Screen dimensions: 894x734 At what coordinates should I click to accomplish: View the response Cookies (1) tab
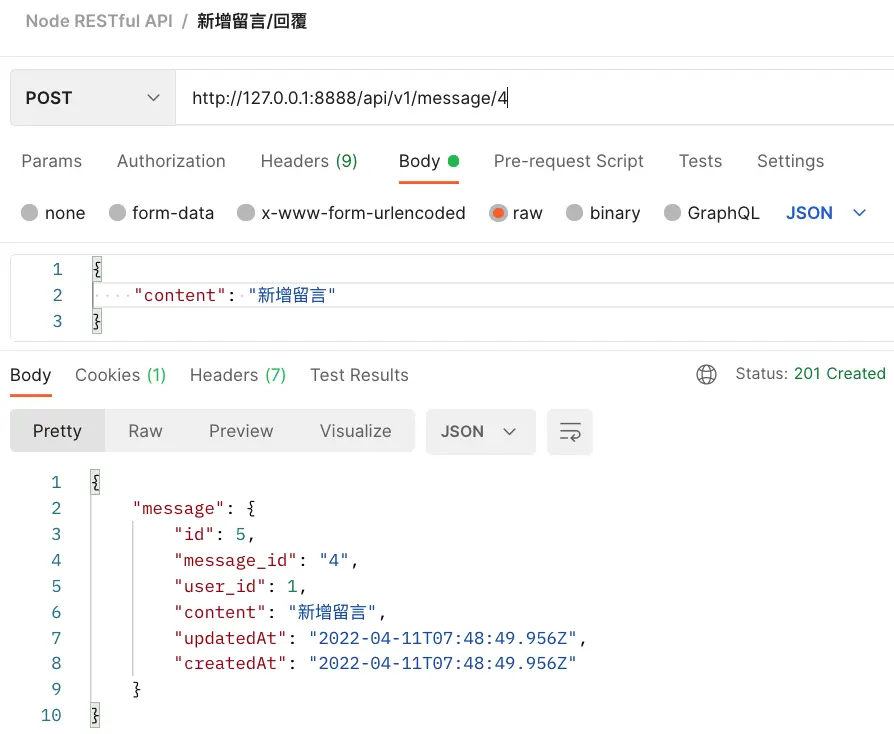[x=120, y=375]
